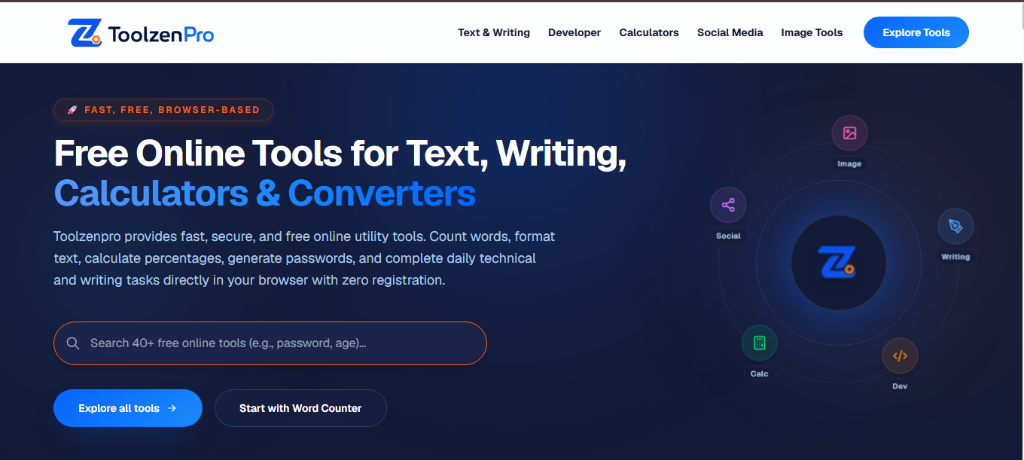Open the Text & Writing menu
The height and width of the screenshot is (460, 1024).
[494, 33]
